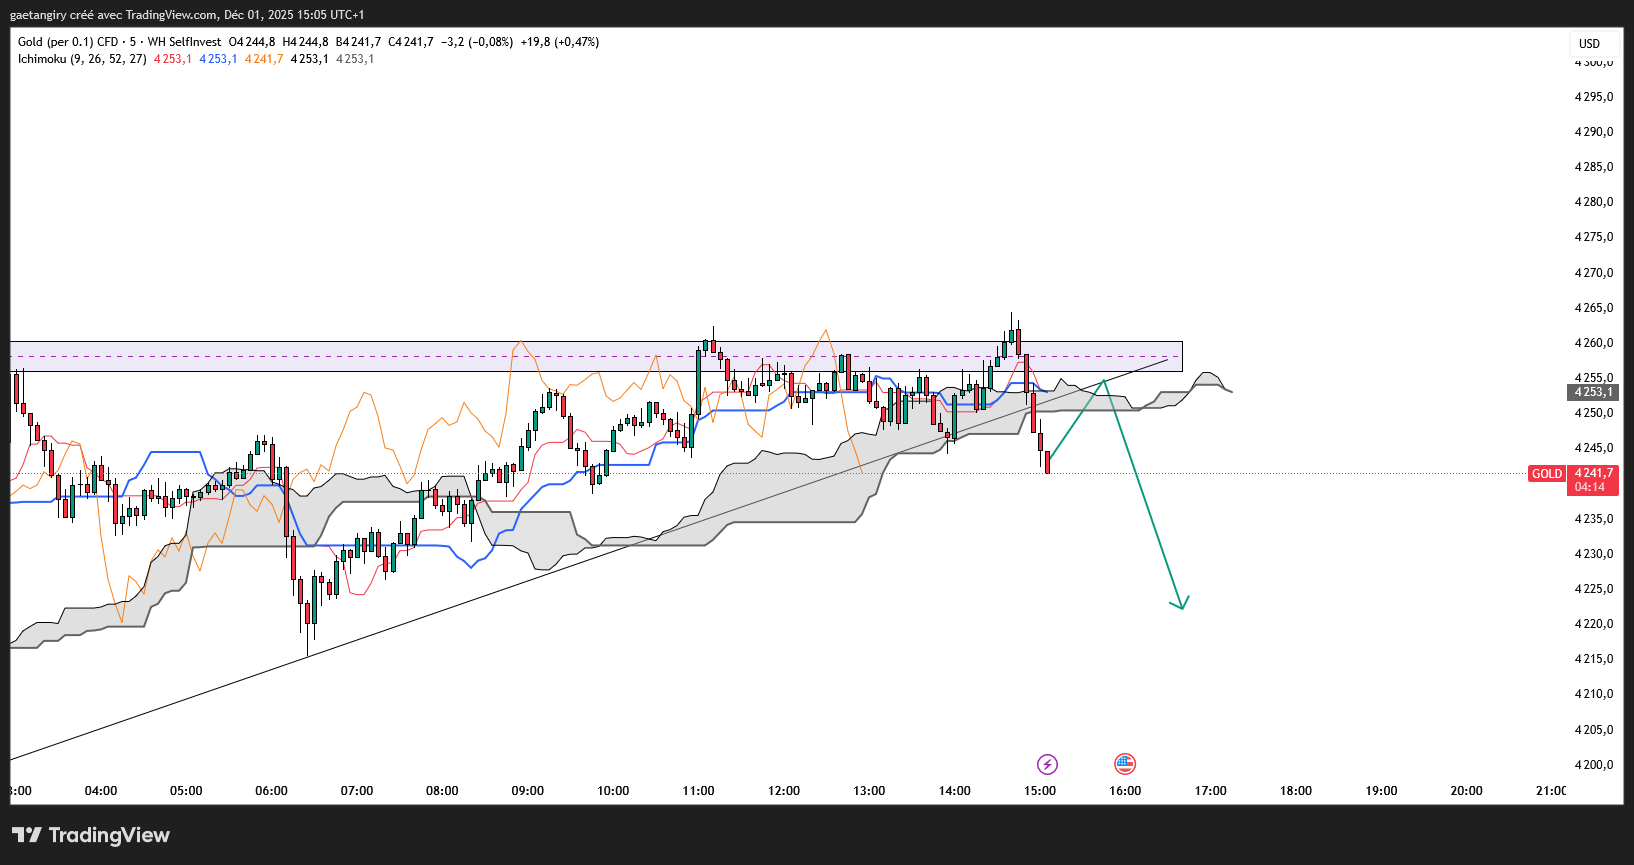This screenshot has width=1634, height=865.
Task: Click the green projection arrow head
Action: 1181,603
